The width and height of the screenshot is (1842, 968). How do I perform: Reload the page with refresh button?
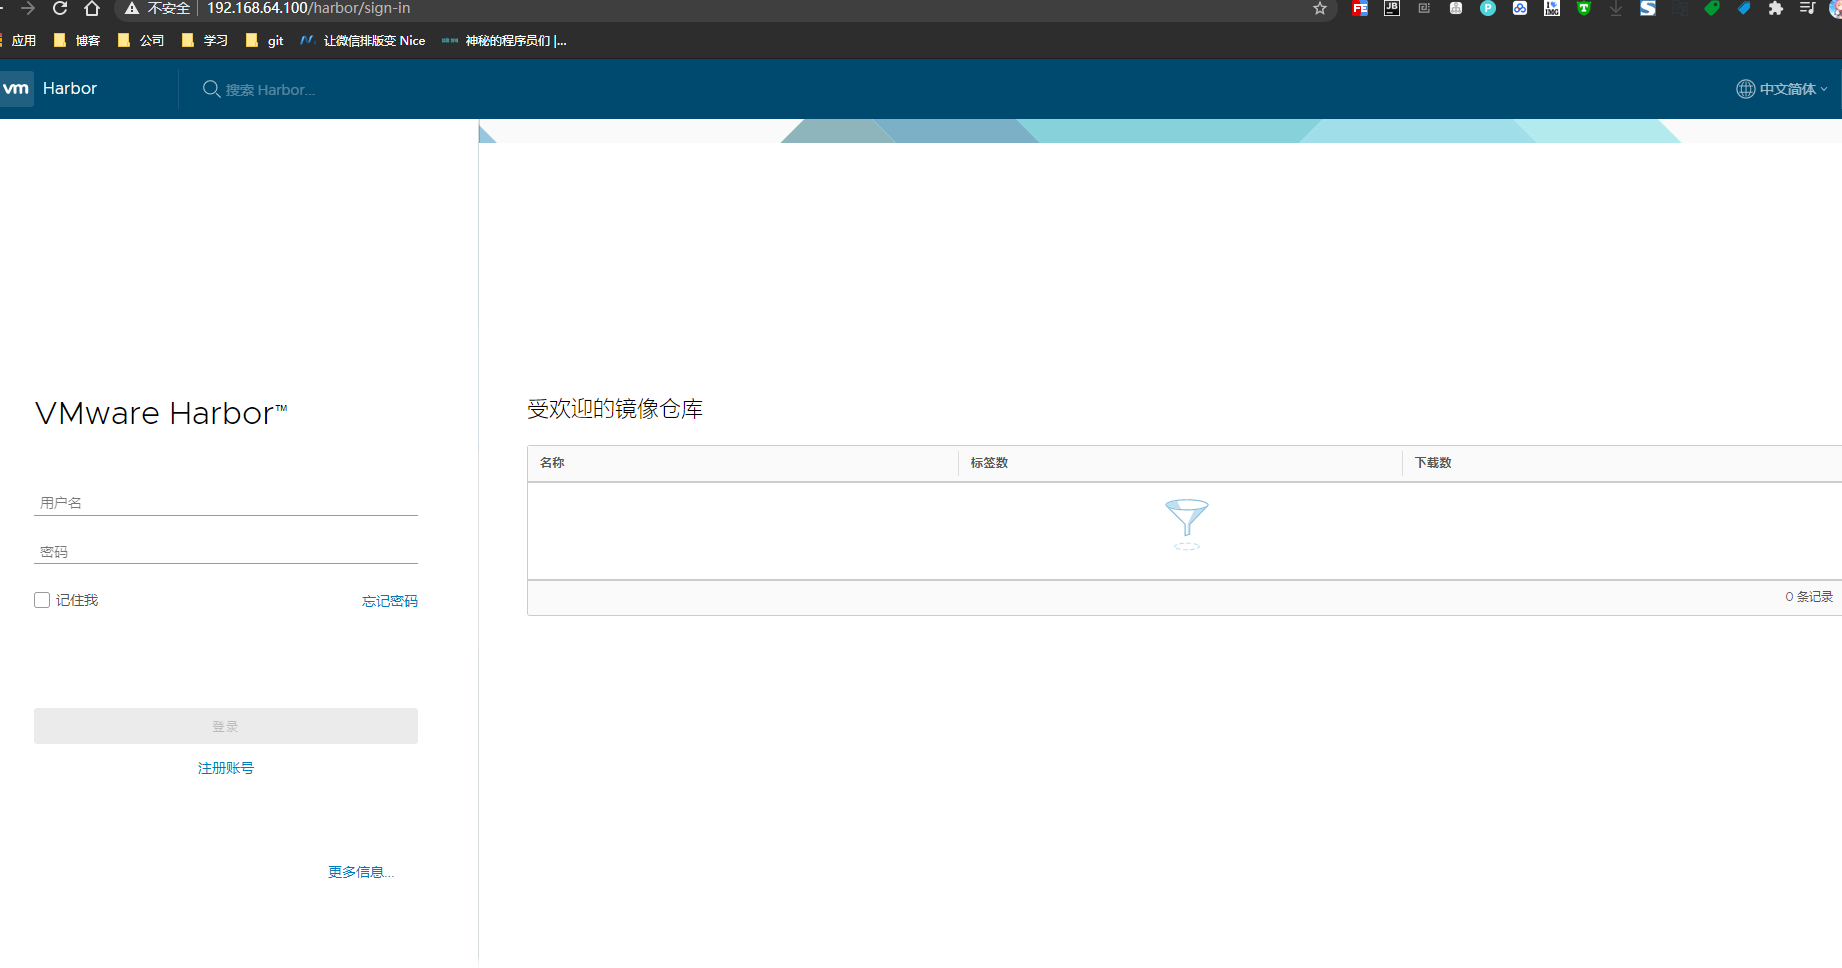pos(60,8)
